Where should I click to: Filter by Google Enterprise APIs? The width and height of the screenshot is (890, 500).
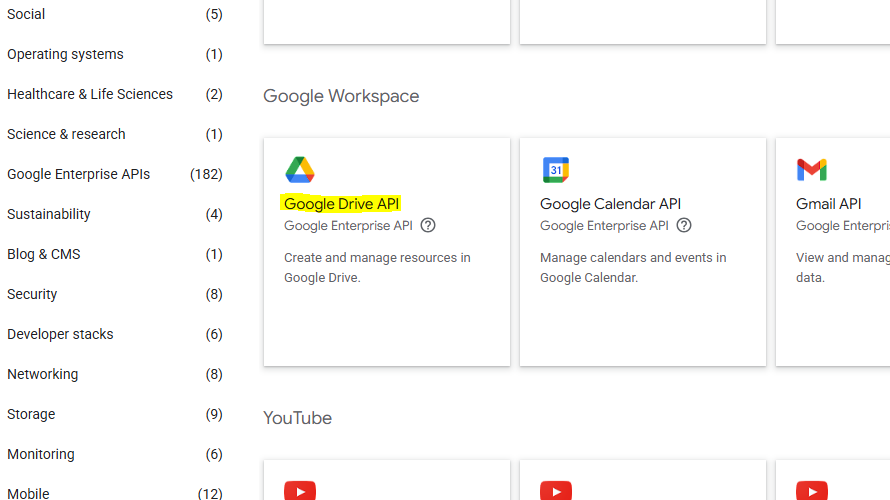pyautogui.click(x=78, y=174)
